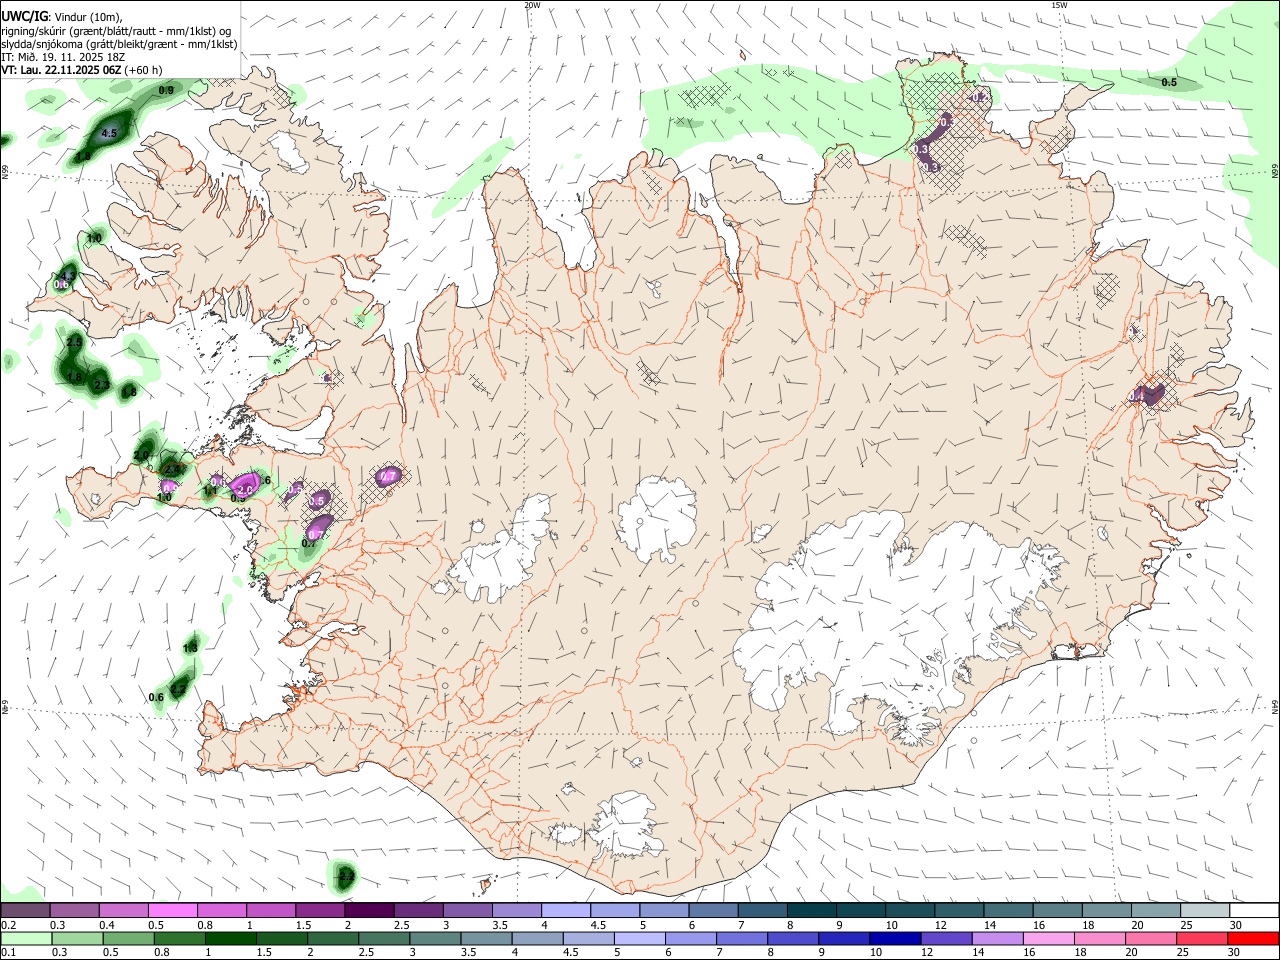Click the 'VT: Lau. 22.11.2025 06Z (+60 h)' line

(82, 70)
